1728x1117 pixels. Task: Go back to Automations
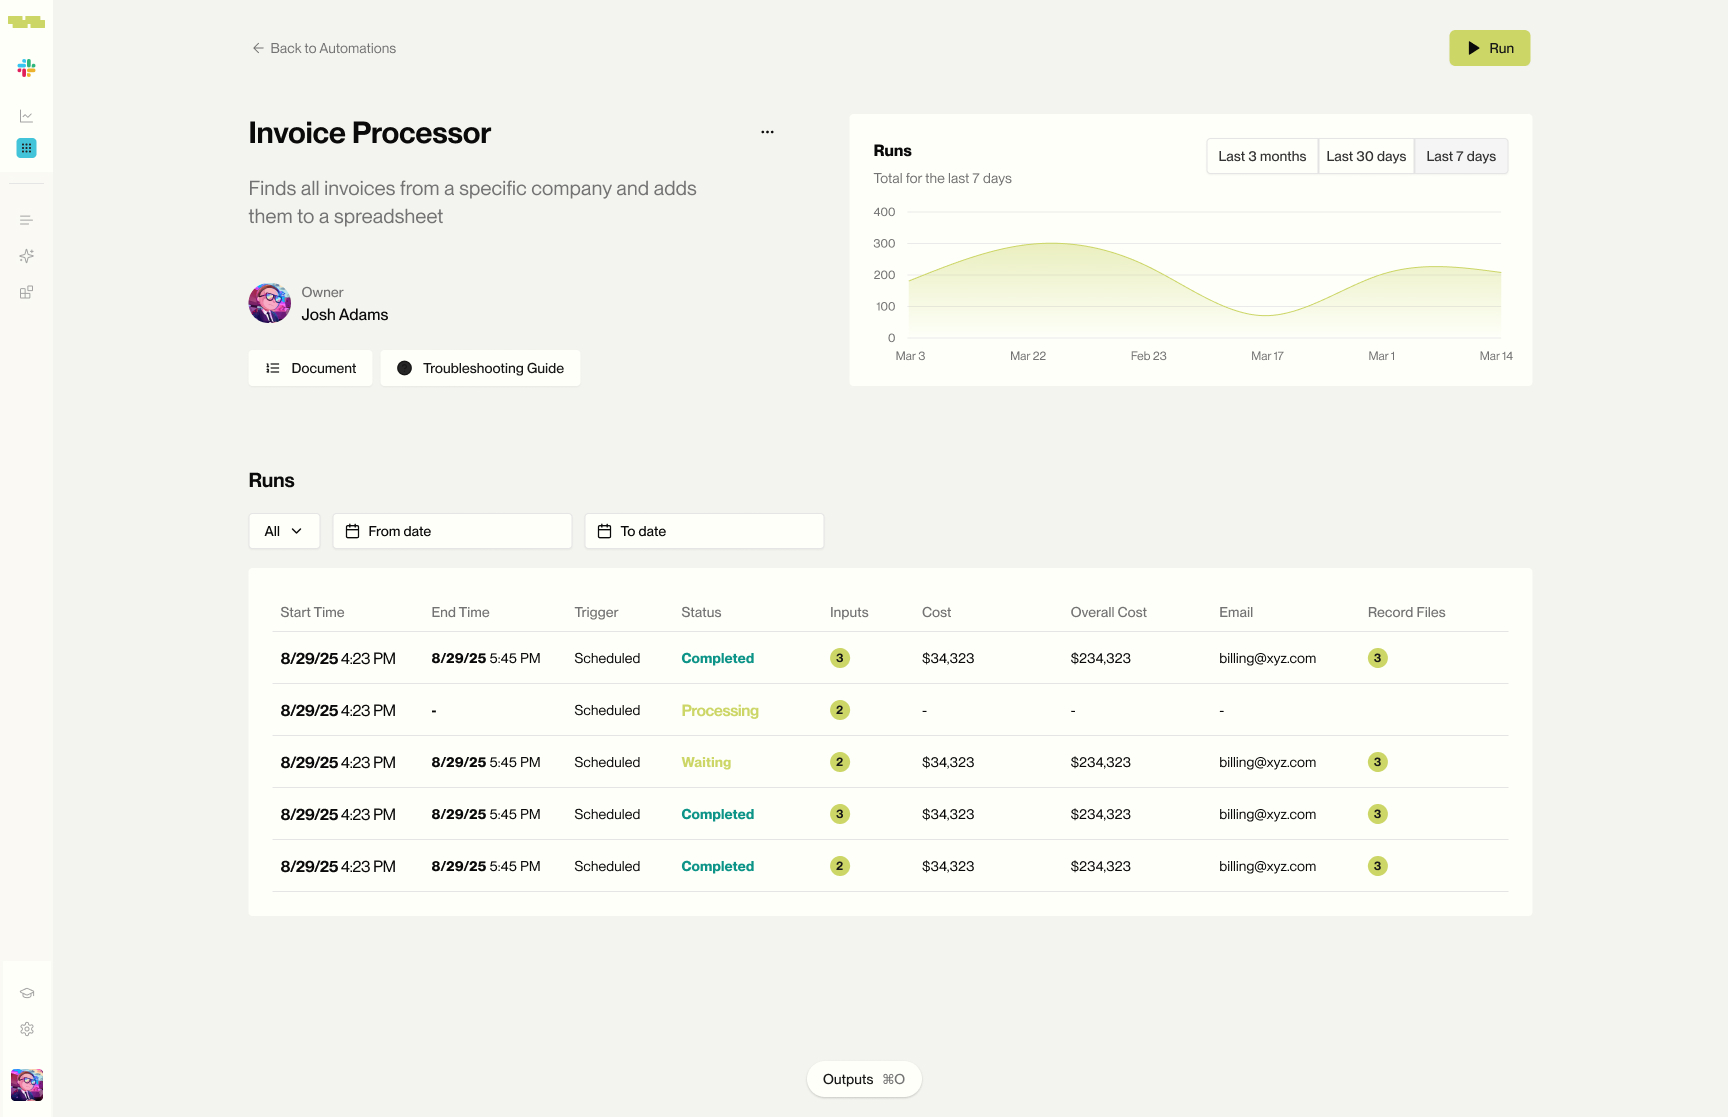[x=324, y=48]
